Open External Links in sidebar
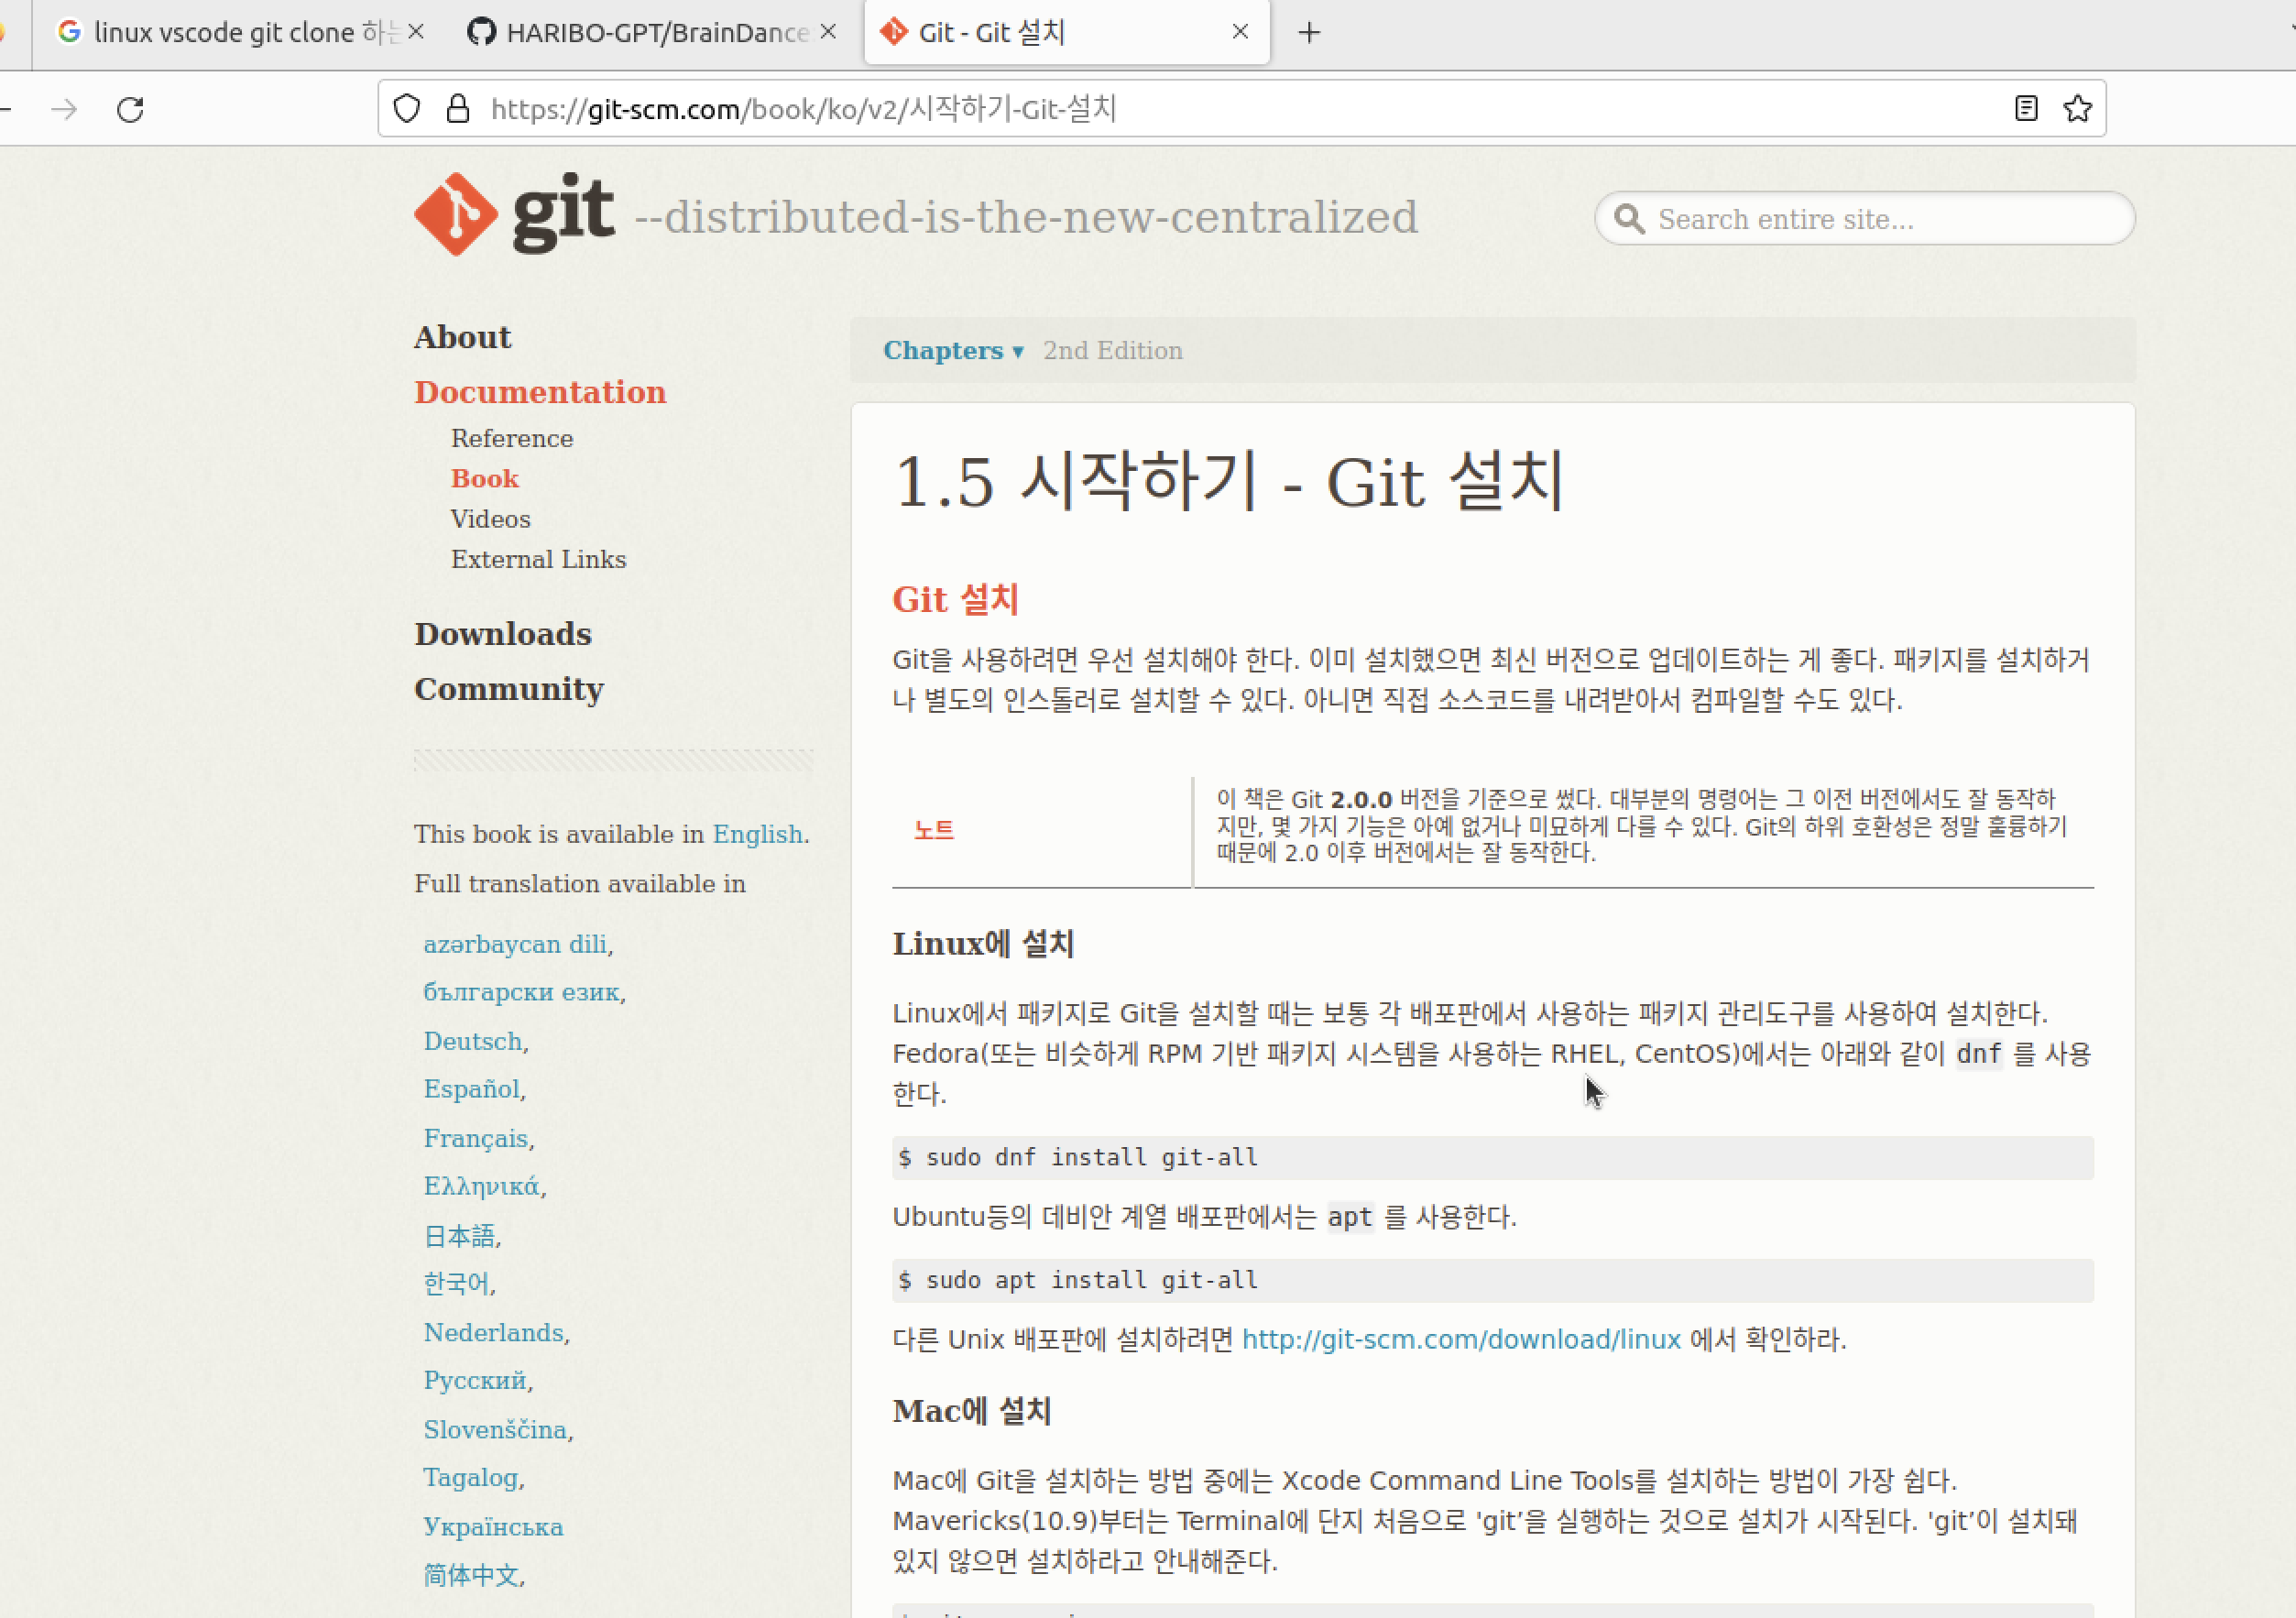 (x=538, y=559)
